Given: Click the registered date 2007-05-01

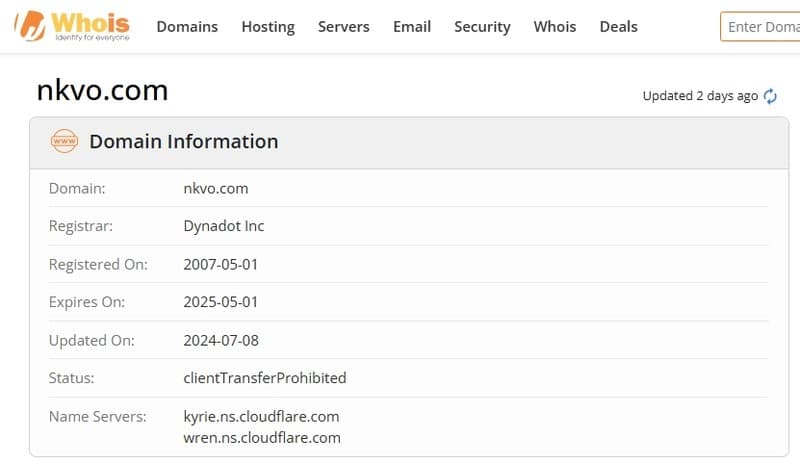Looking at the screenshot, I should tap(221, 264).
